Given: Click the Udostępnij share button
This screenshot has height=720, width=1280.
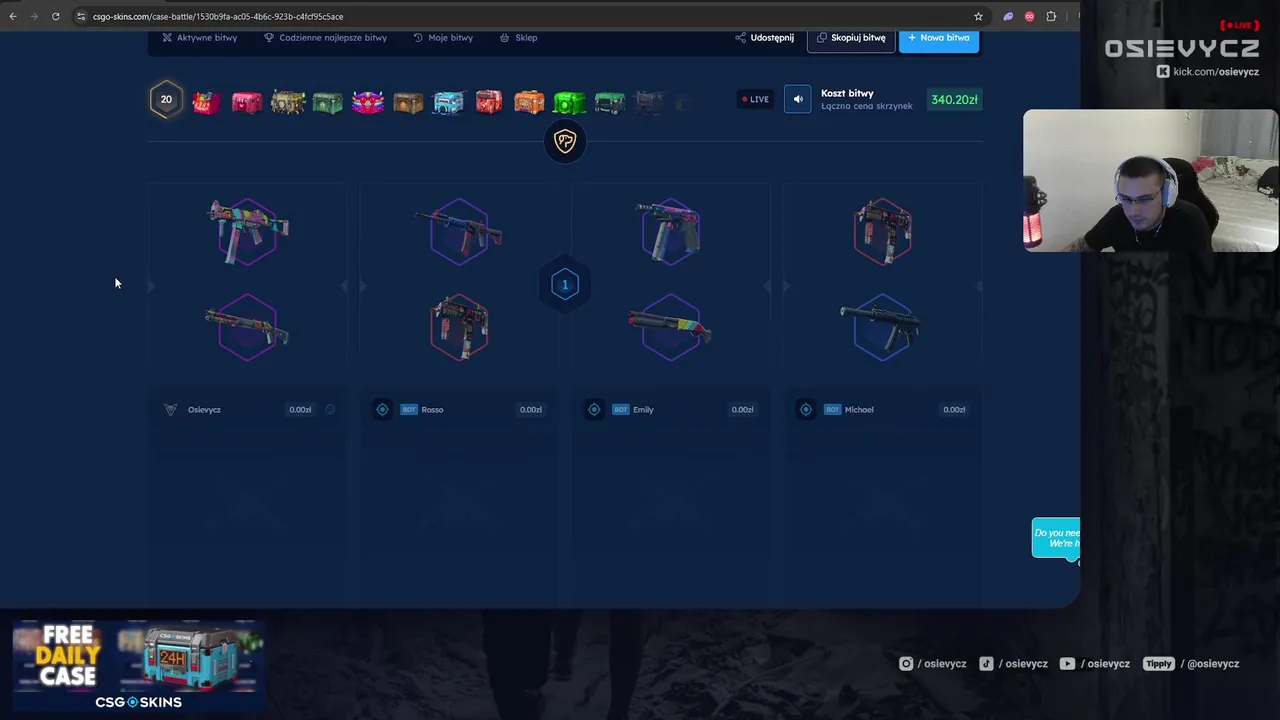Looking at the screenshot, I should 765,37.
